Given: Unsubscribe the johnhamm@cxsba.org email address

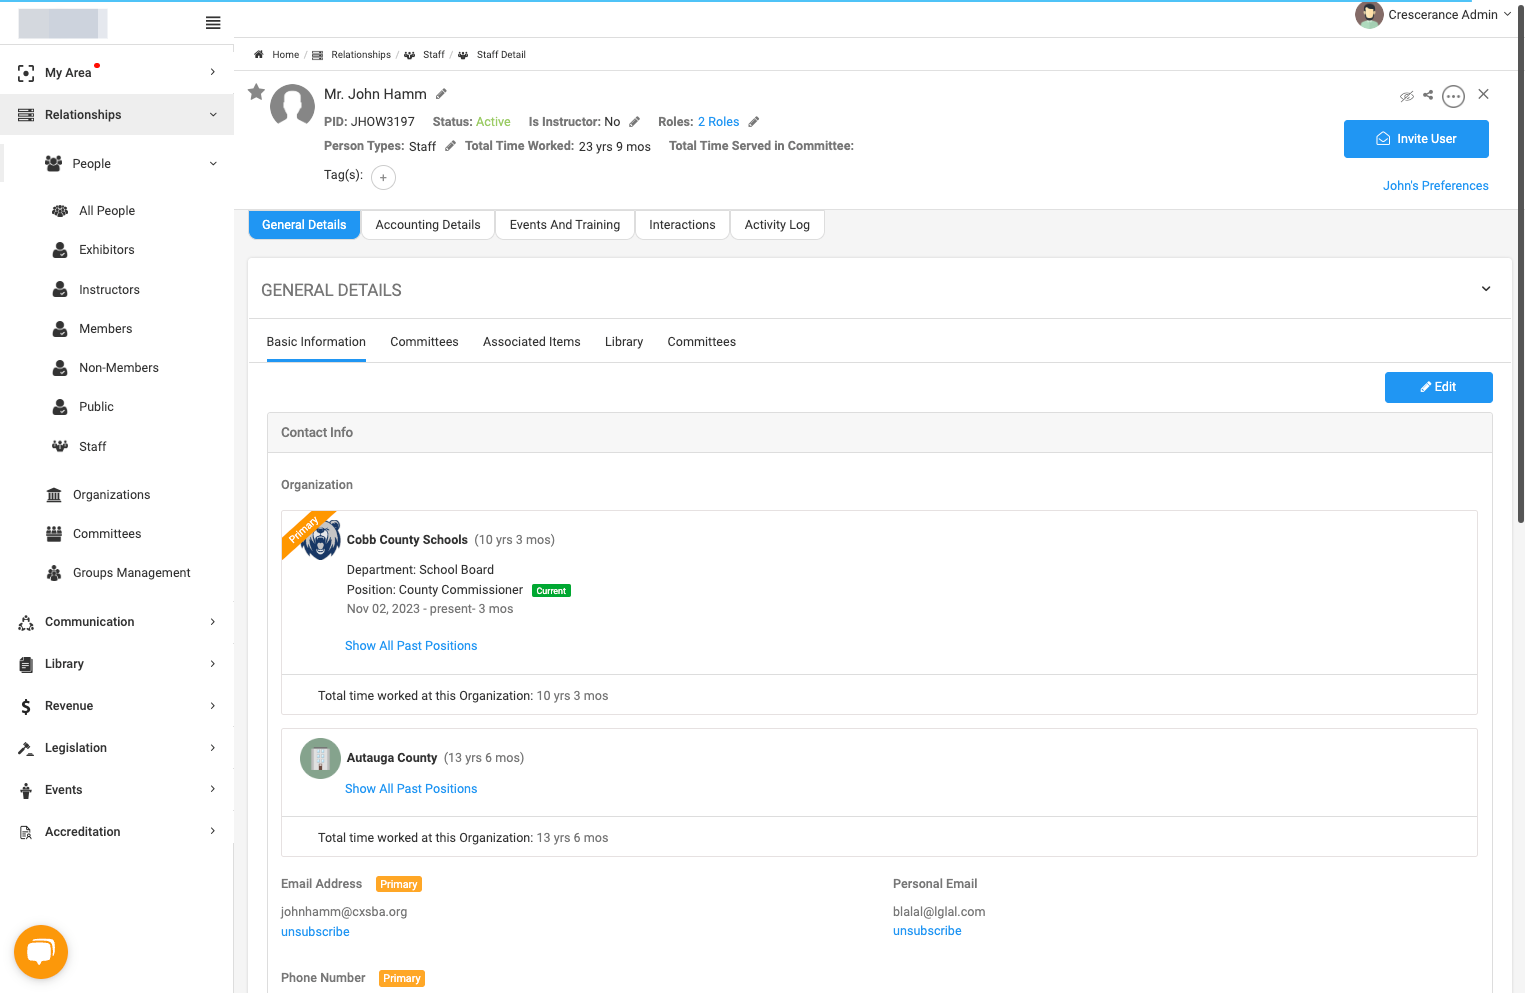Looking at the screenshot, I should [x=315, y=932].
